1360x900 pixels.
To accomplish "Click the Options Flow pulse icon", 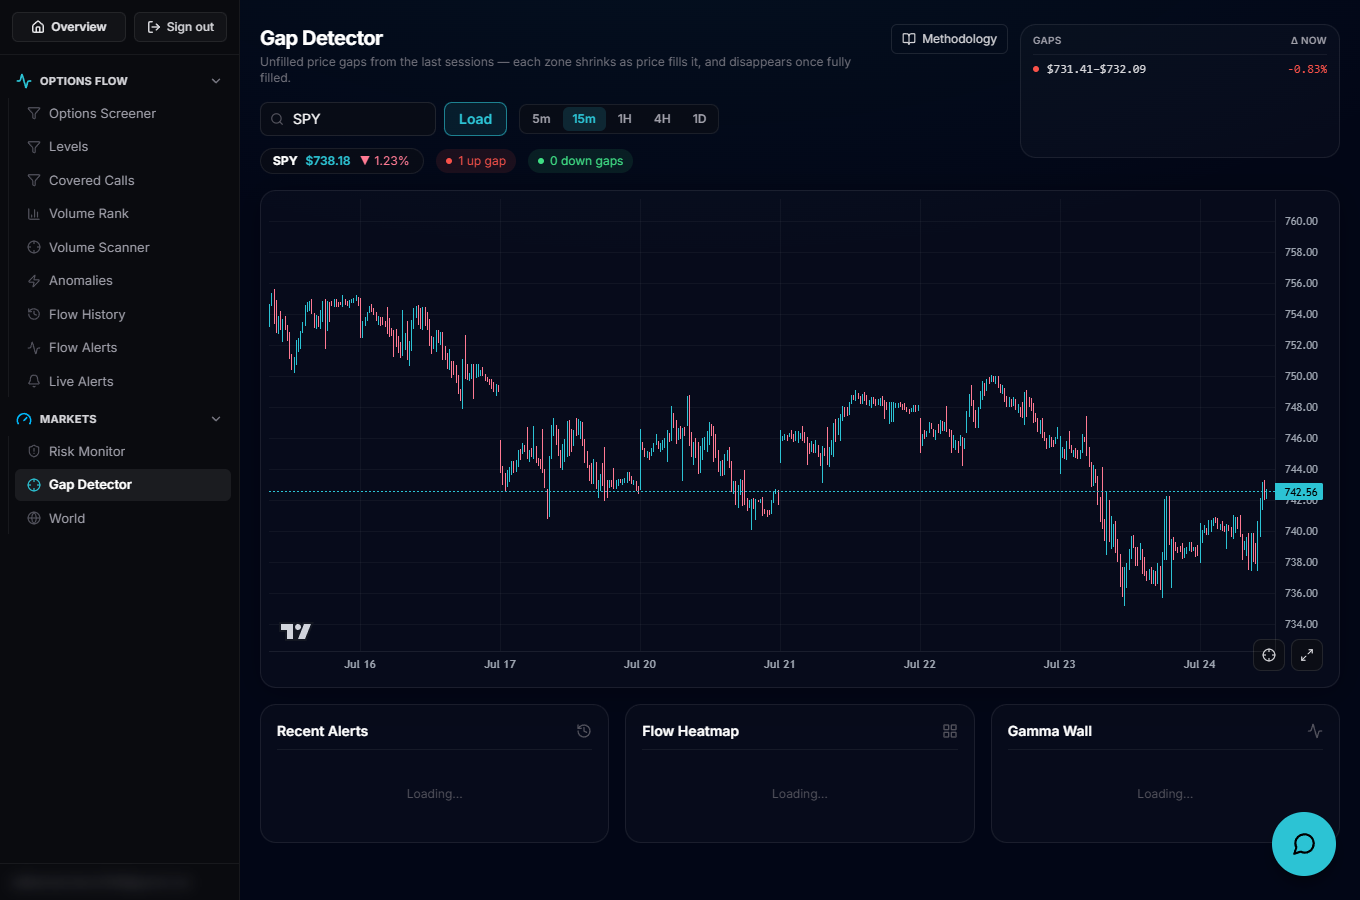I will pos(24,81).
